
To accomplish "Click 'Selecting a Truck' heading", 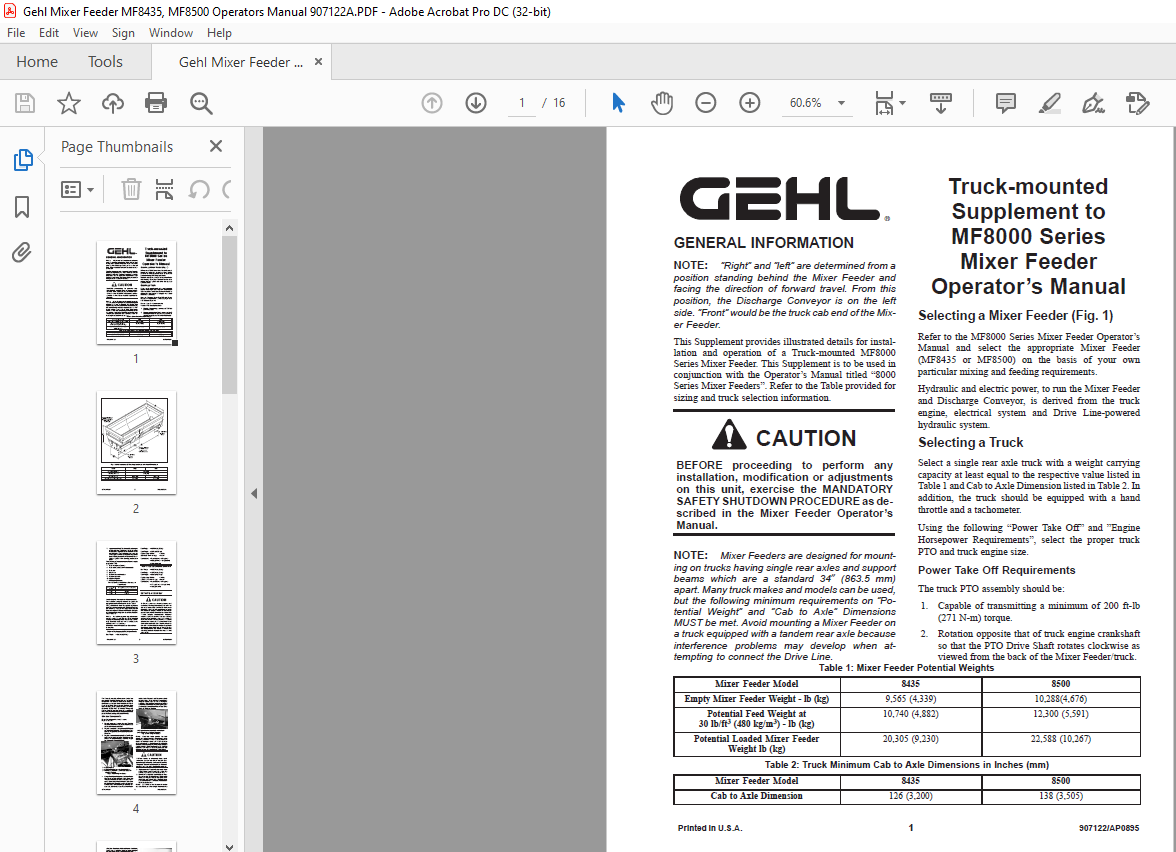I will coord(970,442).
